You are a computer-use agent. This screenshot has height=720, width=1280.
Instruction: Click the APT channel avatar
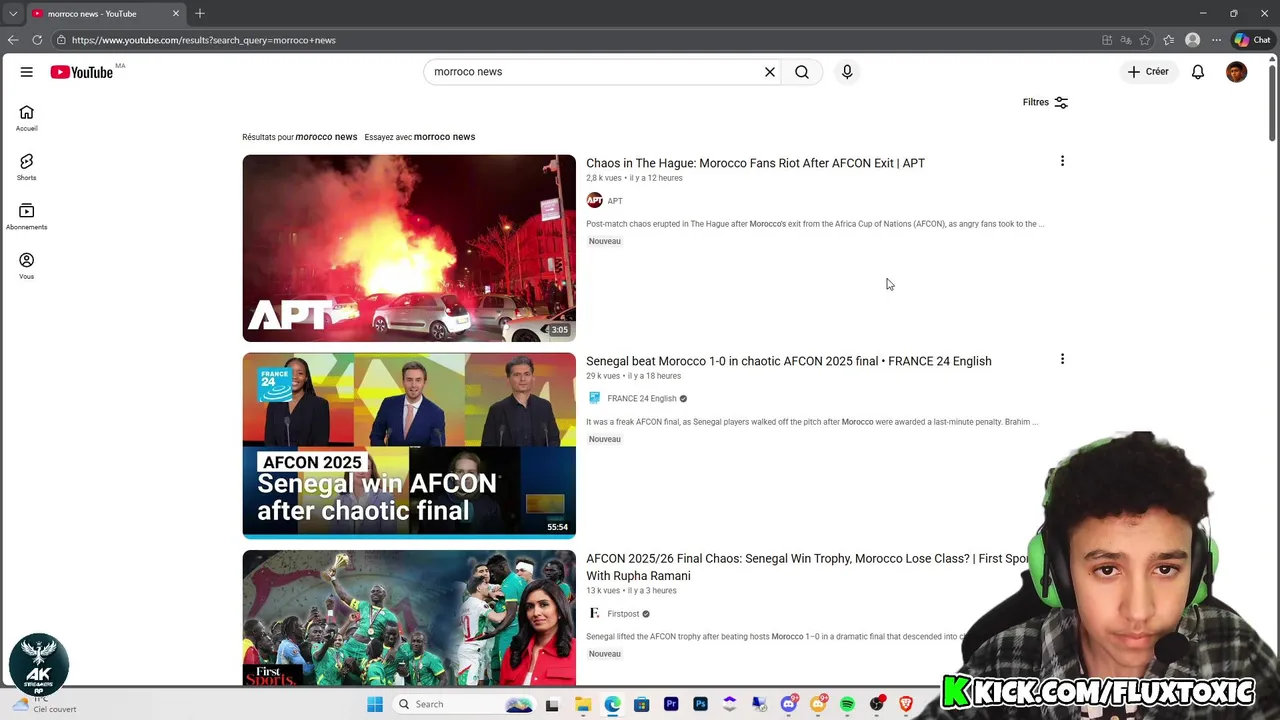point(594,201)
